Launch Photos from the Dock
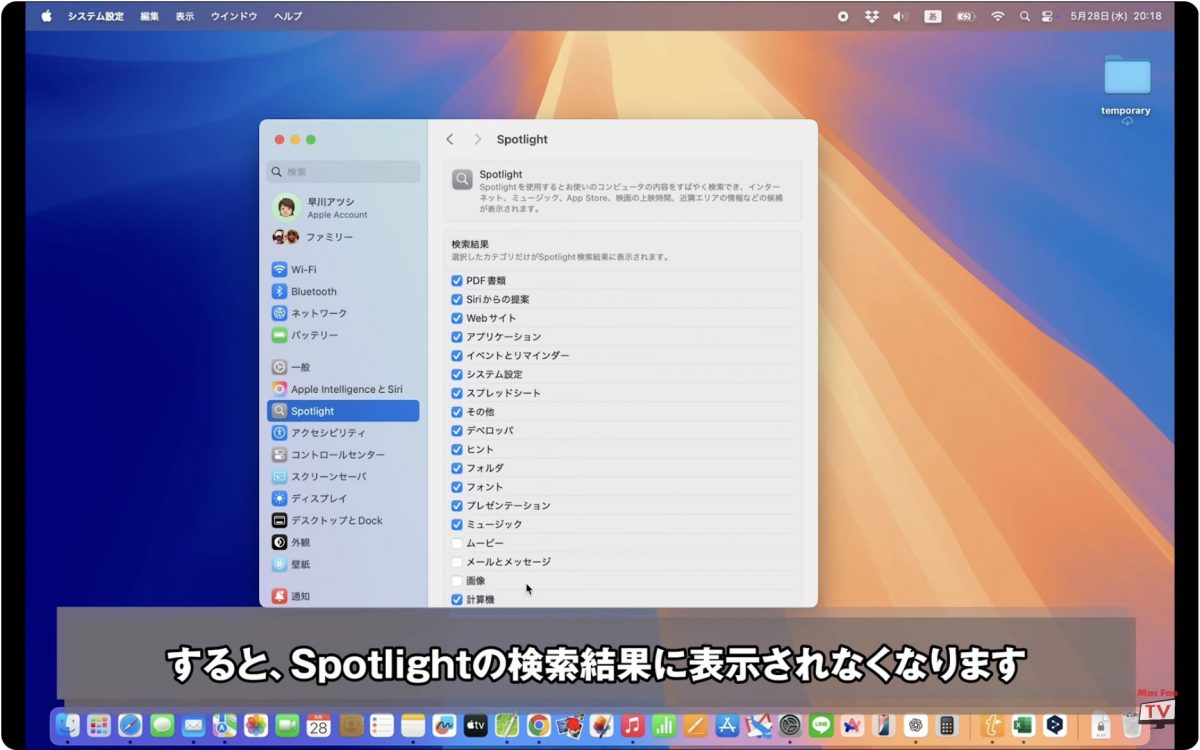Image resolution: width=1200 pixels, height=750 pixels. coord(256,725)
